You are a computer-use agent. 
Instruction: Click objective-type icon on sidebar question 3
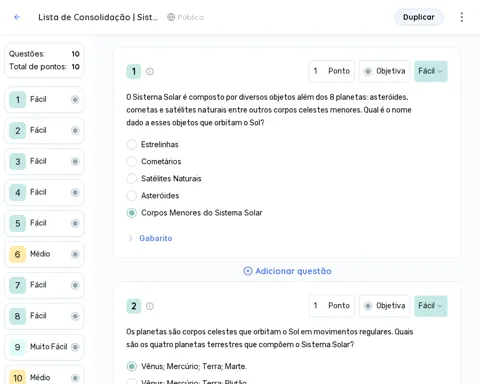[75, 161]
